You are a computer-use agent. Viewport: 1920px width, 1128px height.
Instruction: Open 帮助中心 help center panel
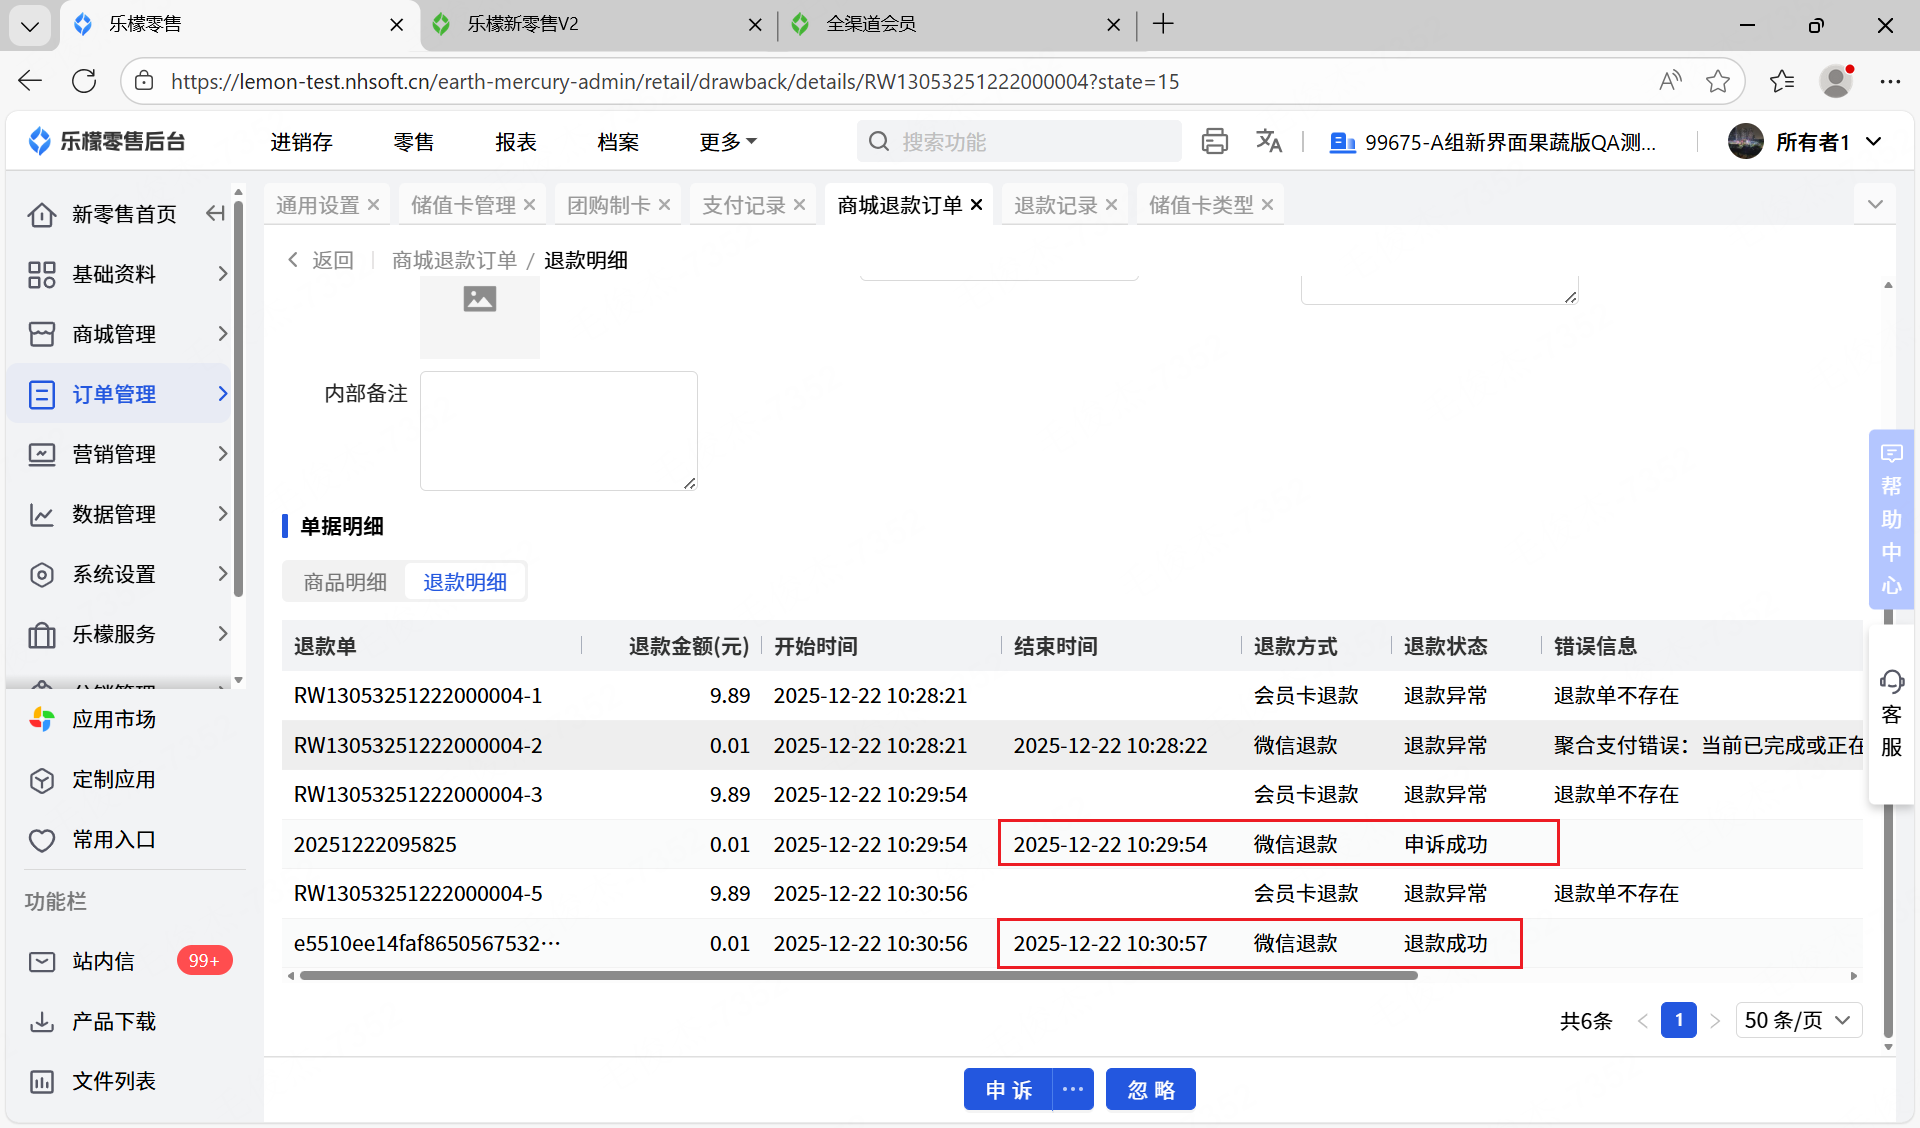[x=1891, y=519]
